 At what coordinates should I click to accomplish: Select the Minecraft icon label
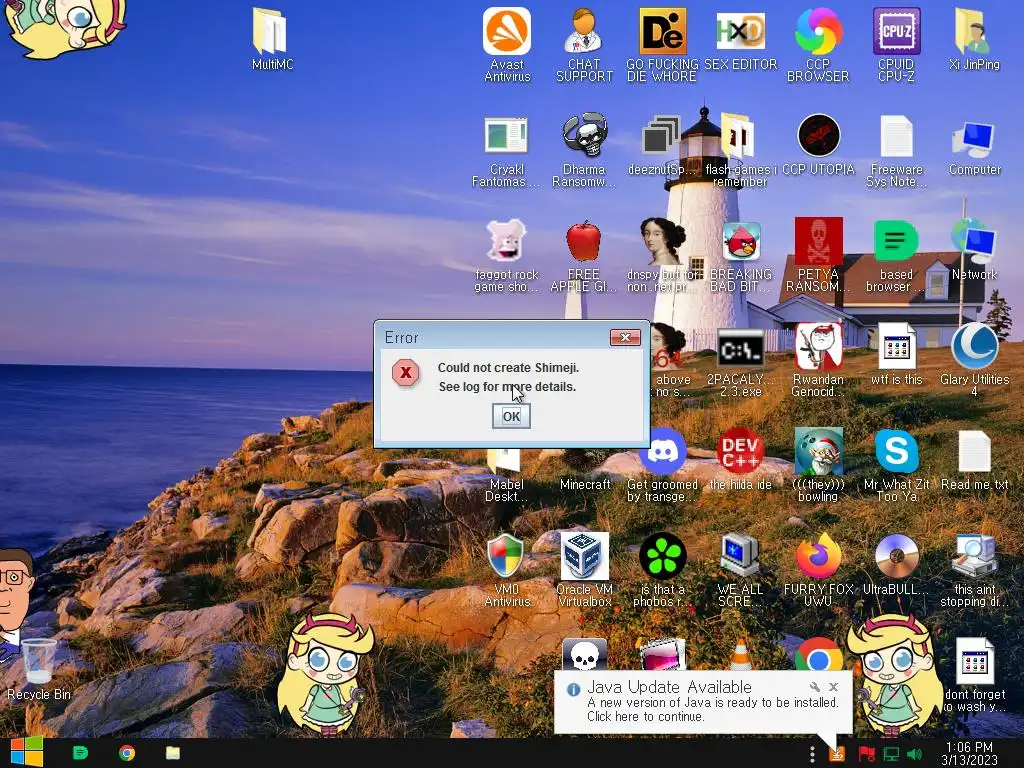[x=584, y=484]
